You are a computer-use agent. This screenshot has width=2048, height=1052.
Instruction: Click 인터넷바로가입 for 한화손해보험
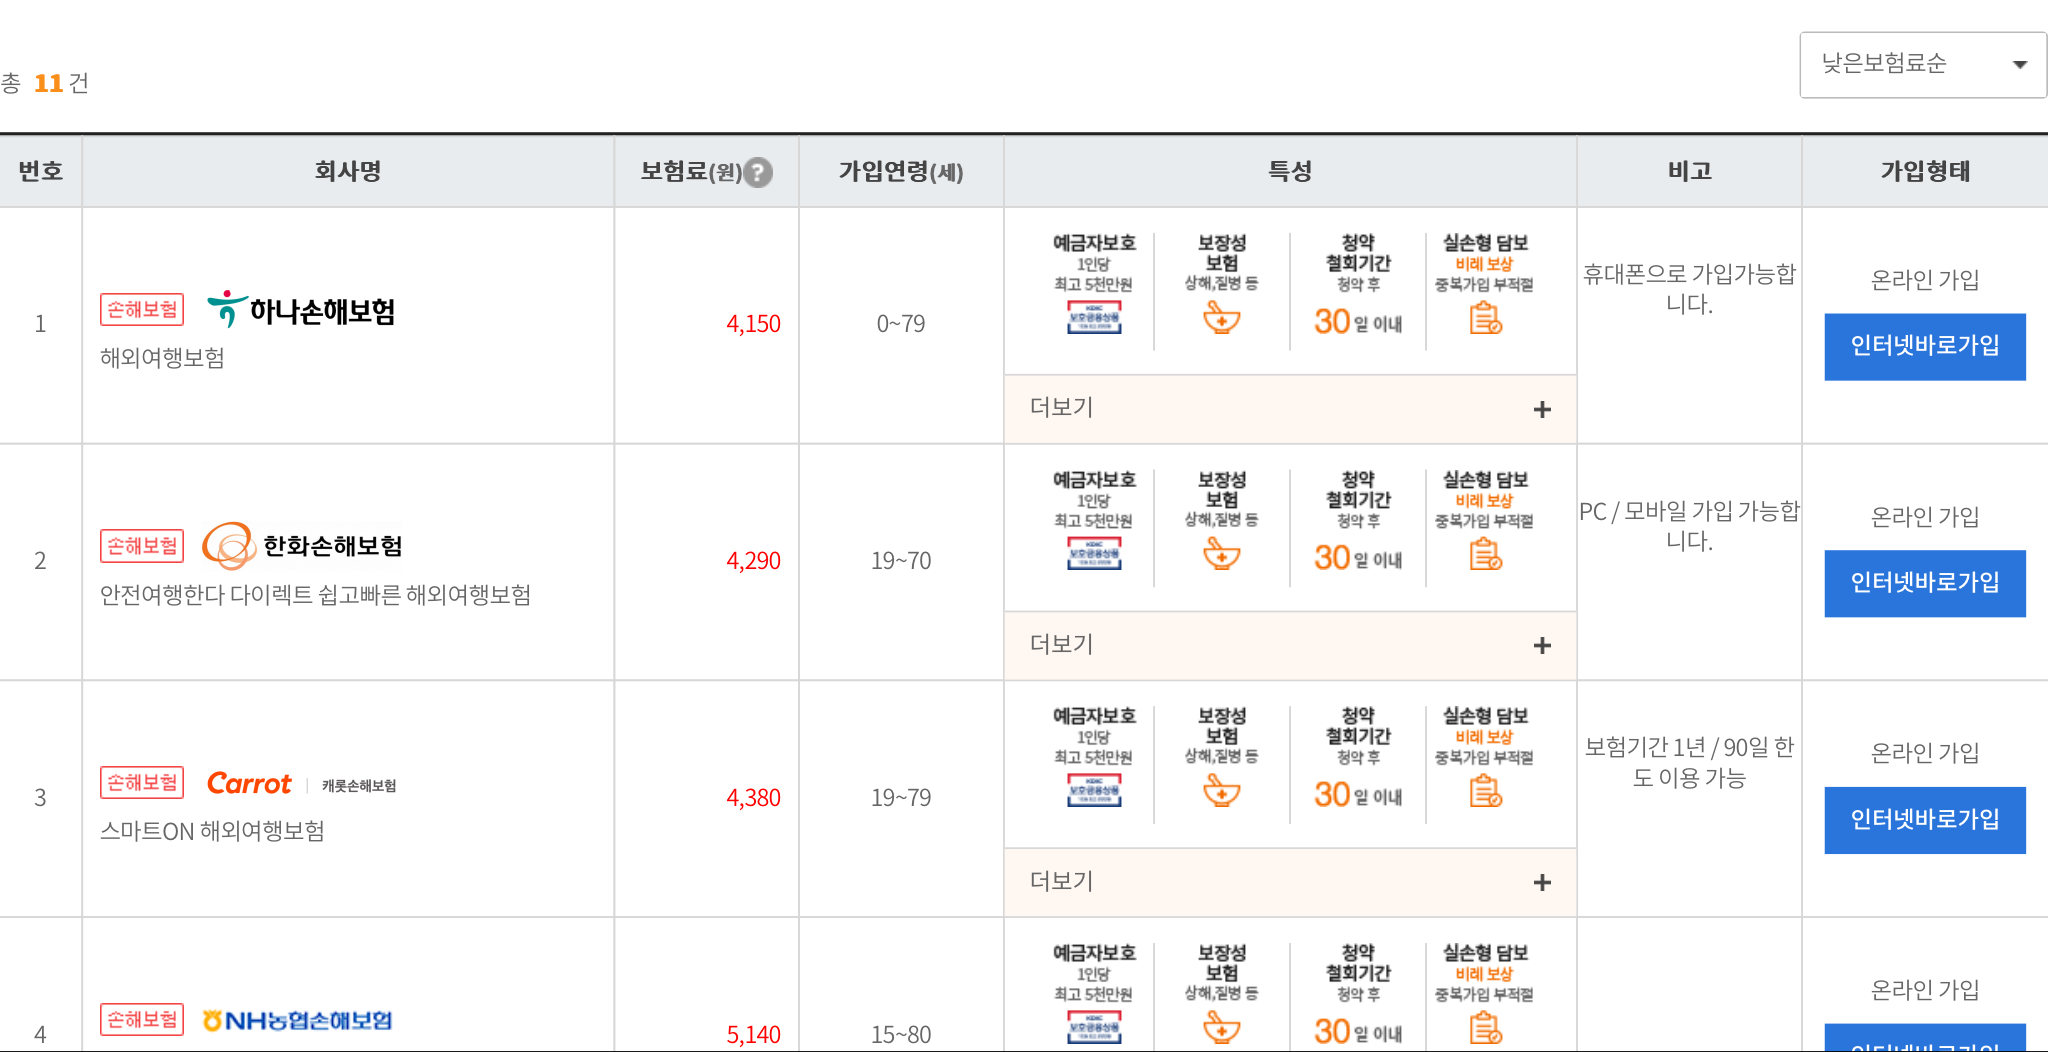click(x=1925, y=583)
